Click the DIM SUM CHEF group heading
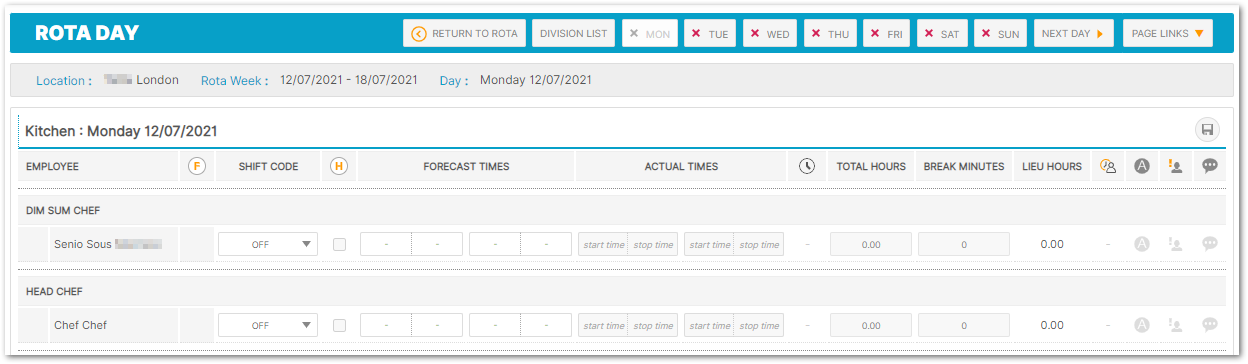 click(x=63, y=210)
